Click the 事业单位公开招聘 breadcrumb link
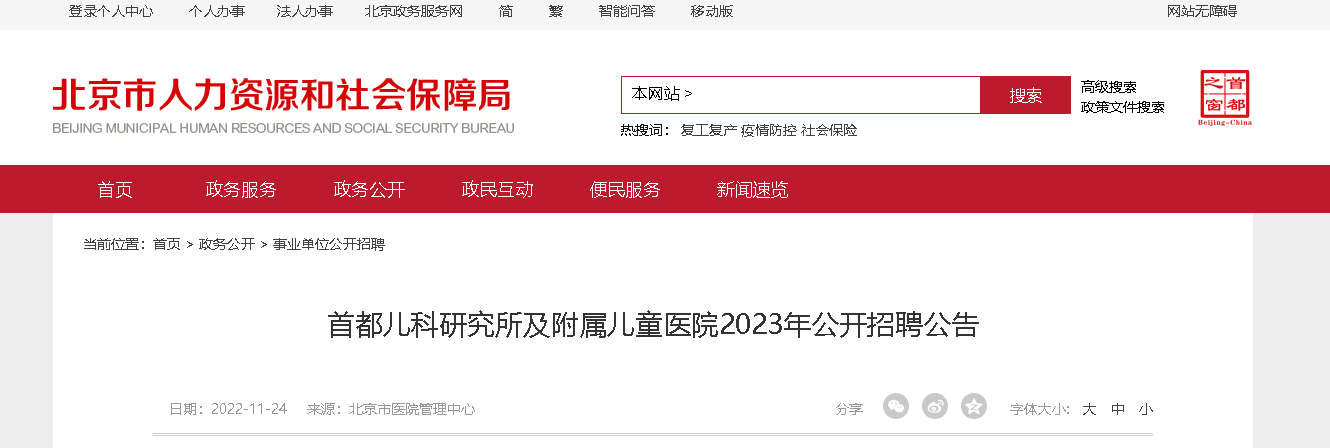This screenshot has height=448, width=1330. point(329,244)
